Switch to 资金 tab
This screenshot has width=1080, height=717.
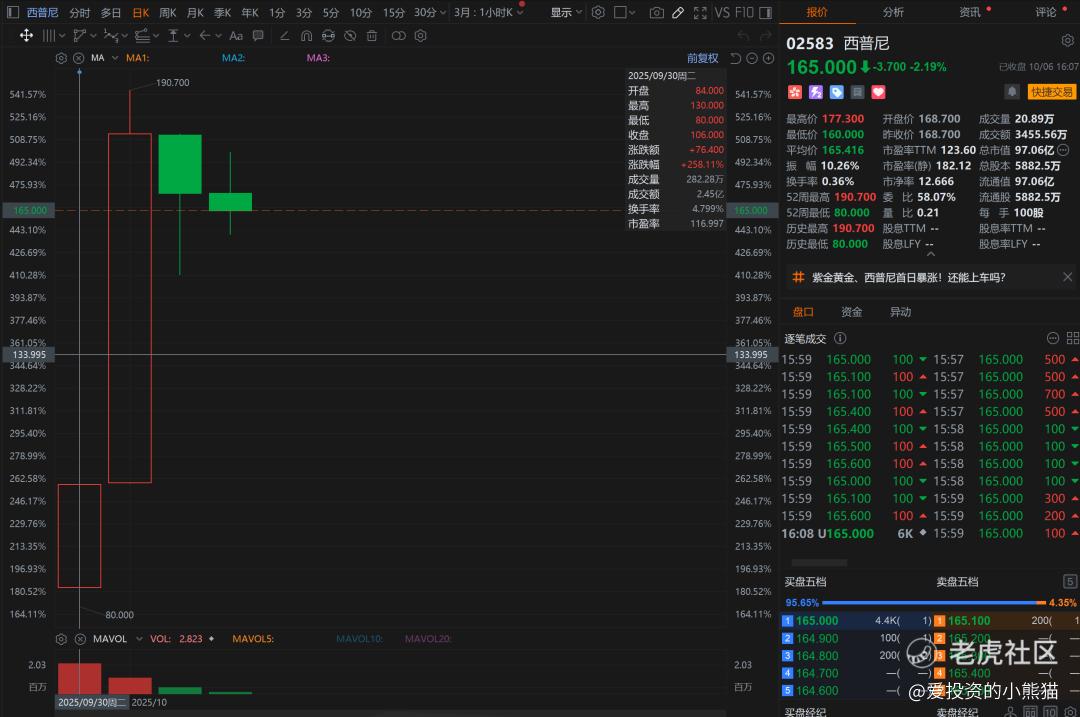(851, 312)
